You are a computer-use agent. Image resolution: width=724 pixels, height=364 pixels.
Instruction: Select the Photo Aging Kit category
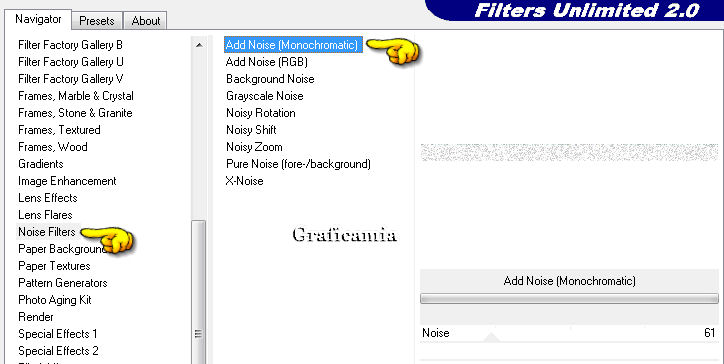tap(54, 300)
